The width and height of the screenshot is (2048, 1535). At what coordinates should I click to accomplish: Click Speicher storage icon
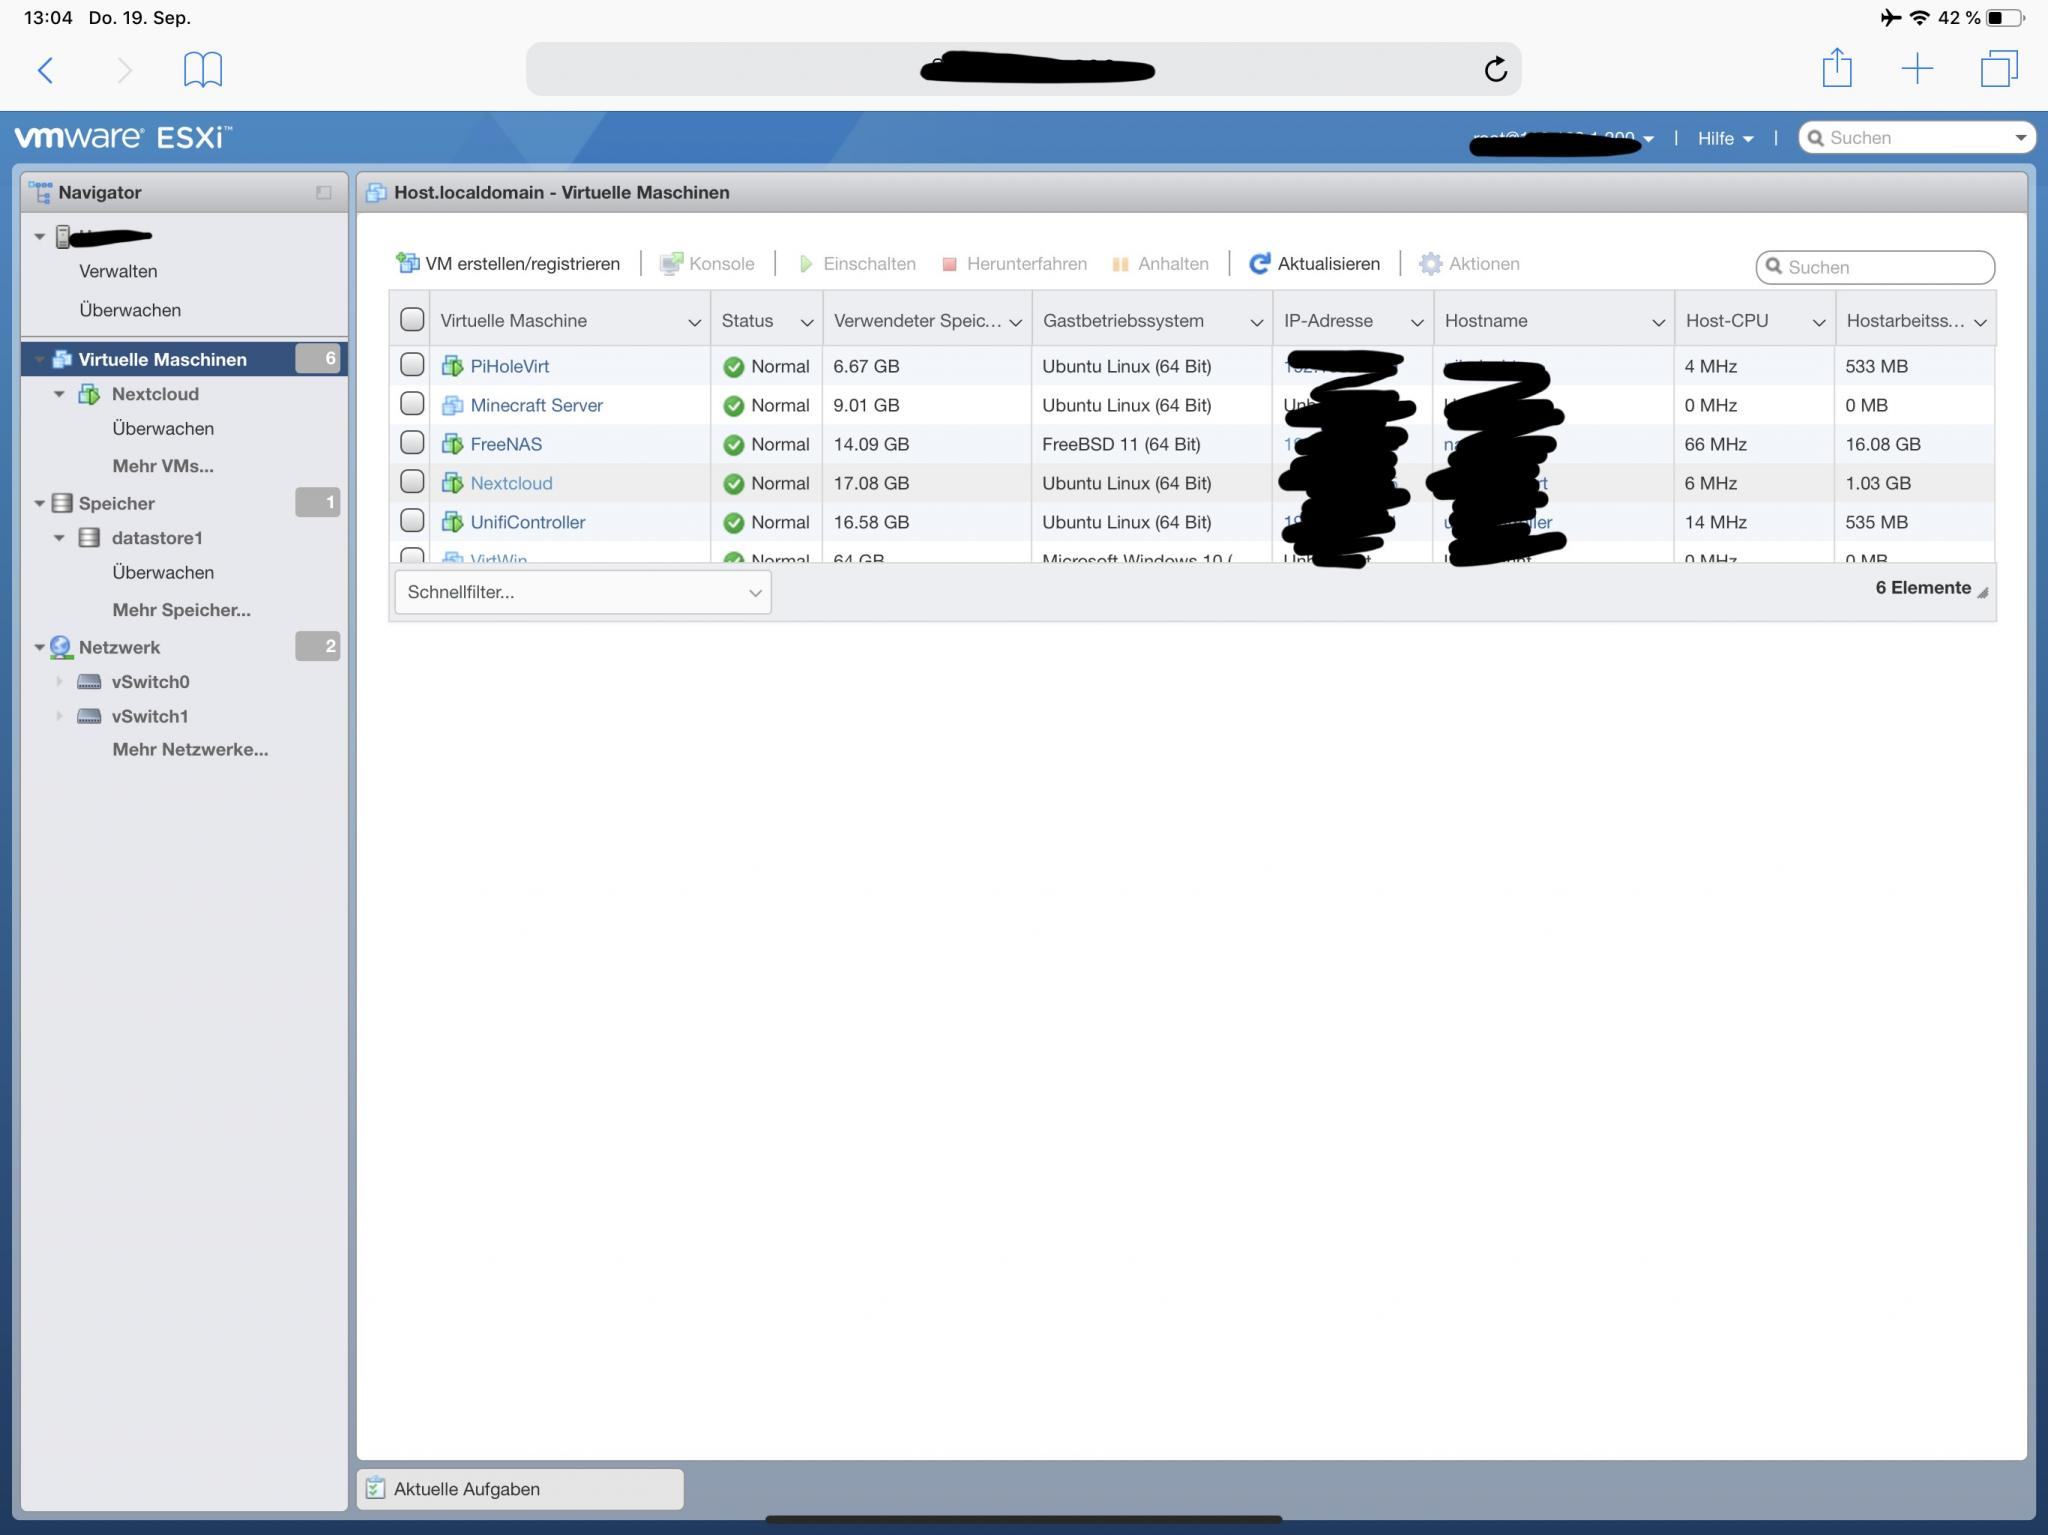pos(61,503)
